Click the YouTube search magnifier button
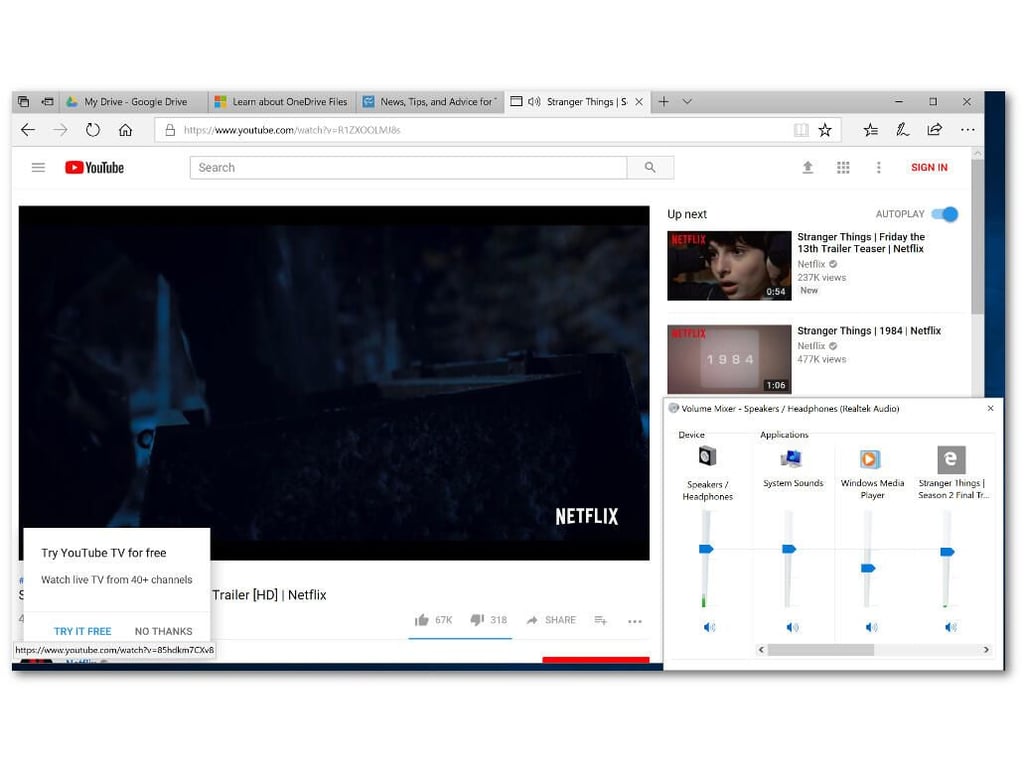The width and height of the screenshot is (1024, 762). 650,168
